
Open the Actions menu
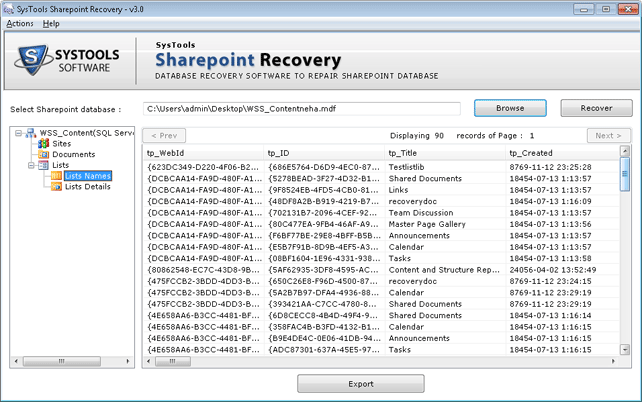point(20,24)
